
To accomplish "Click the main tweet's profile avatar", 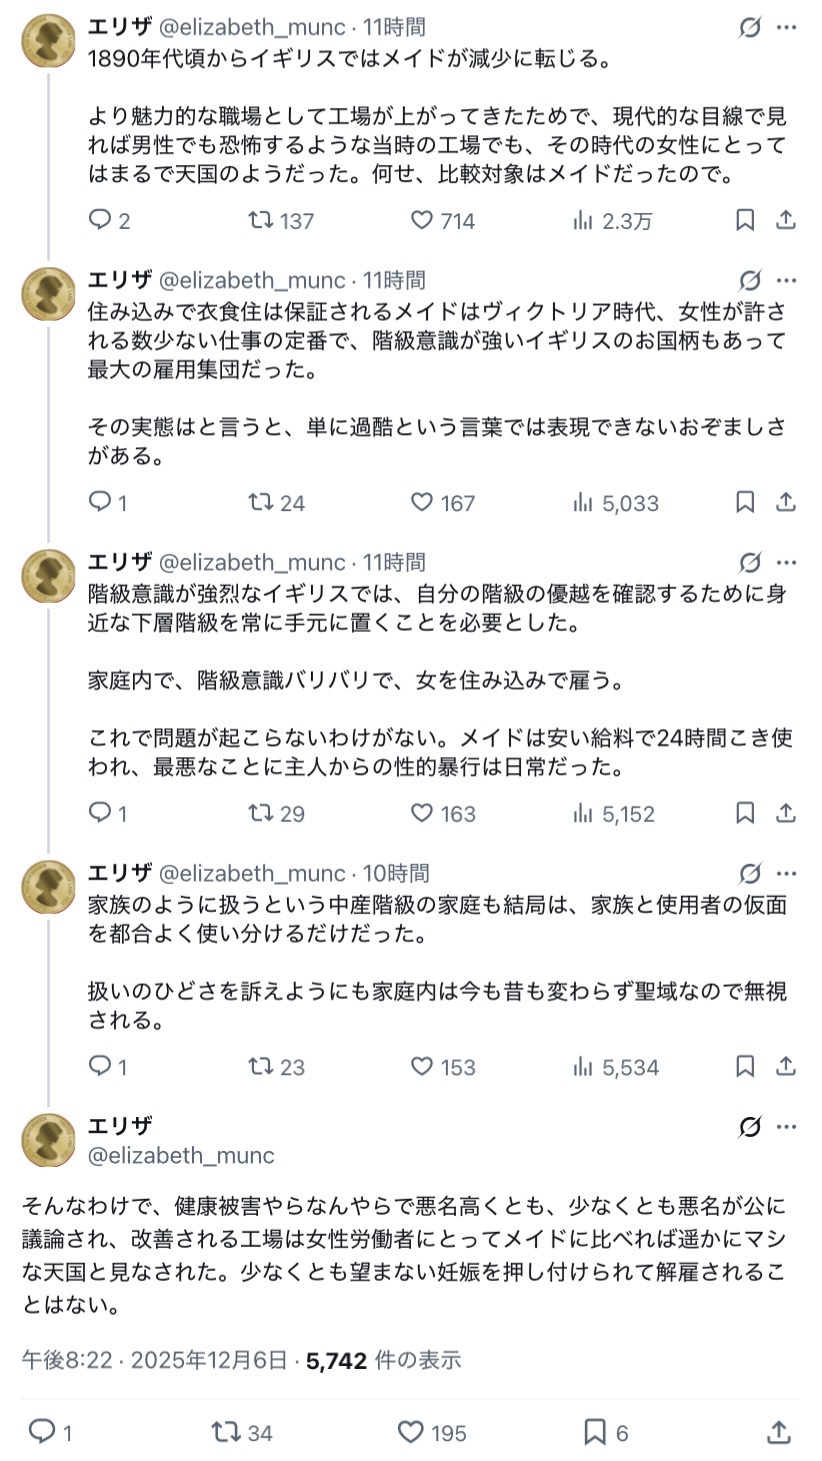I will coord(48,1140).
